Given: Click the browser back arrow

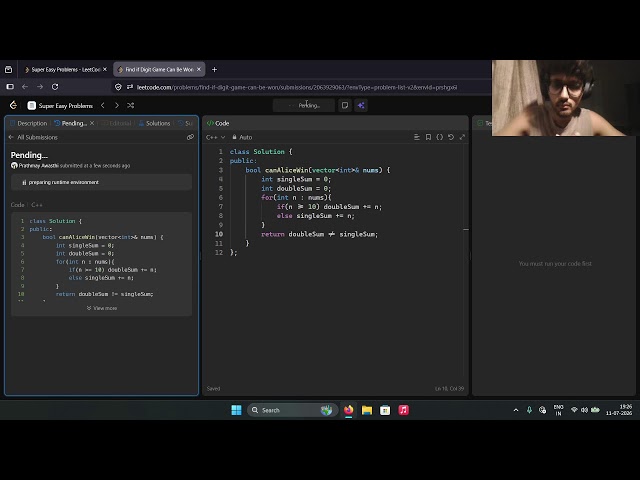Looking at the screenshot, I should (x=25, y=87).
